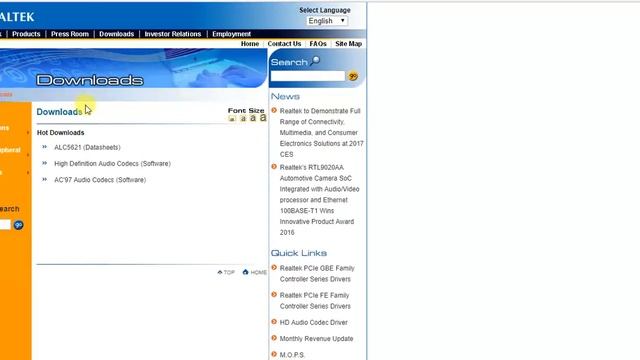Open the RTL9020AA Automotive Camera SoC news
This screenshot has height=360, width=640.
(320, 200)
